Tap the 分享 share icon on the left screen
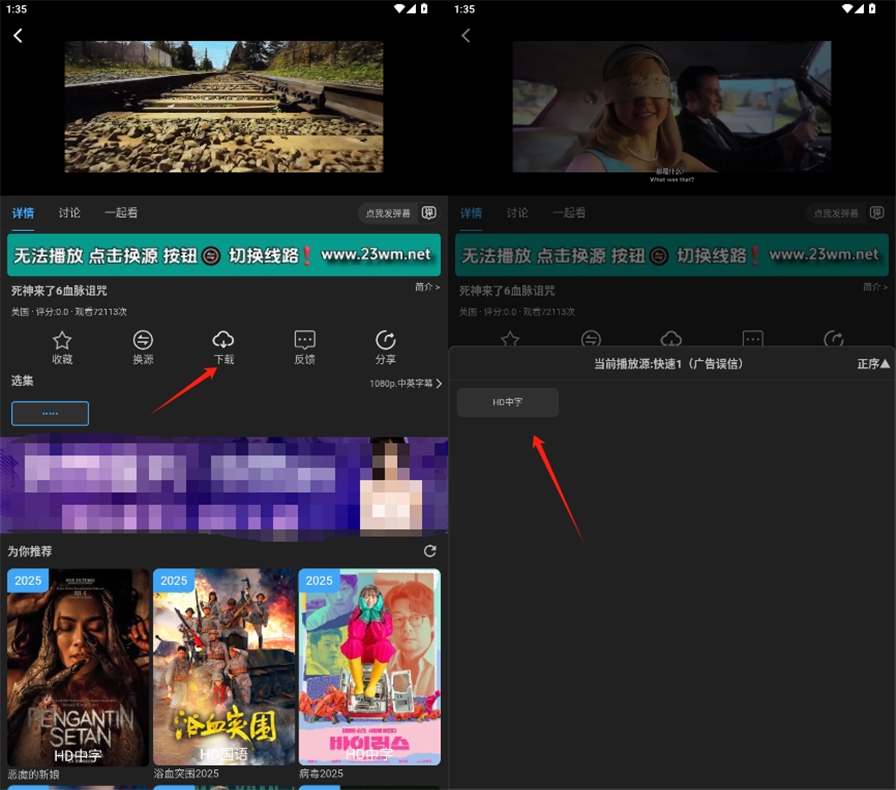This screenshot has width=896, height=790. (x=386, y=340)
